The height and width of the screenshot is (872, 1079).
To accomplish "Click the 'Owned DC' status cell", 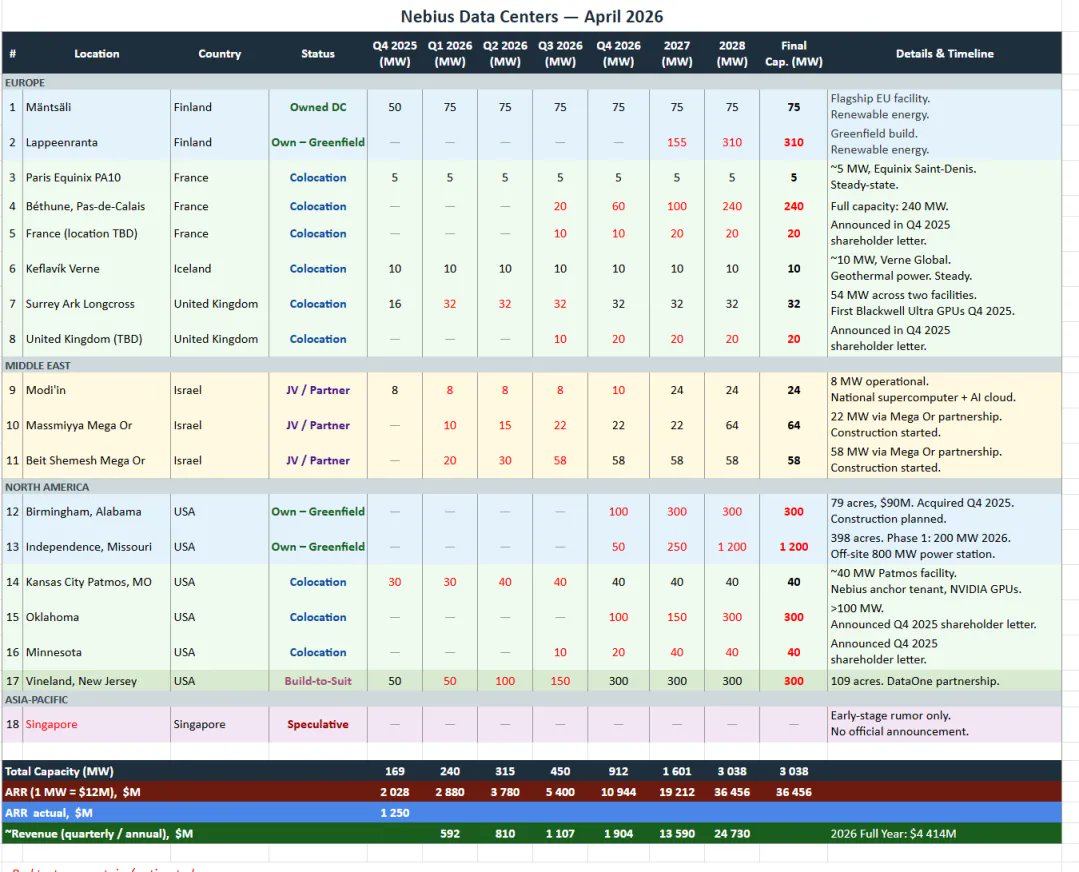I will pos(318,107).
